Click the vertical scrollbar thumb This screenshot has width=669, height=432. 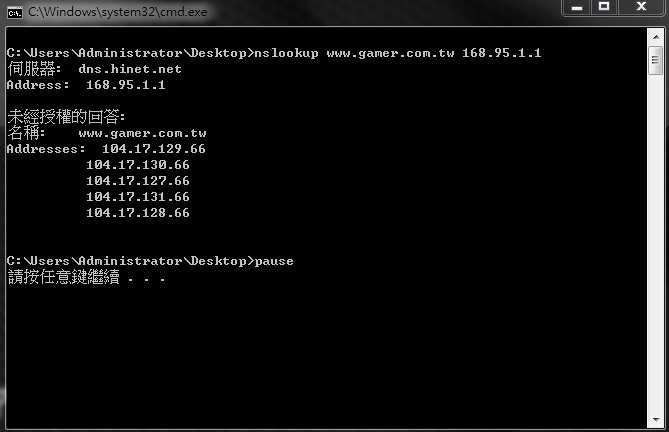coord(656,61)
